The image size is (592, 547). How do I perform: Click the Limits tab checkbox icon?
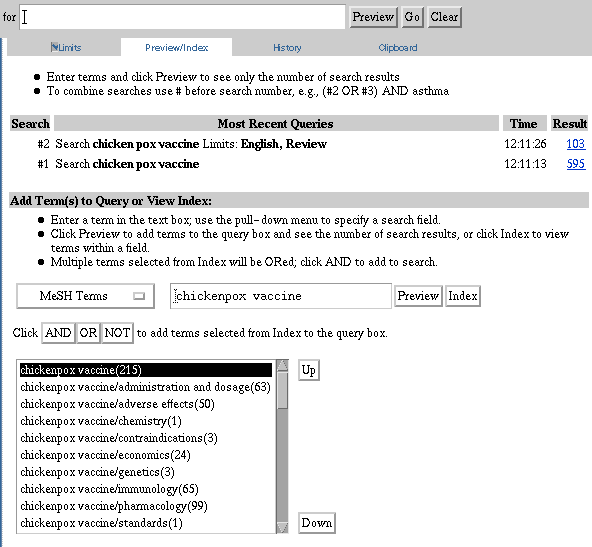point(54,47)
